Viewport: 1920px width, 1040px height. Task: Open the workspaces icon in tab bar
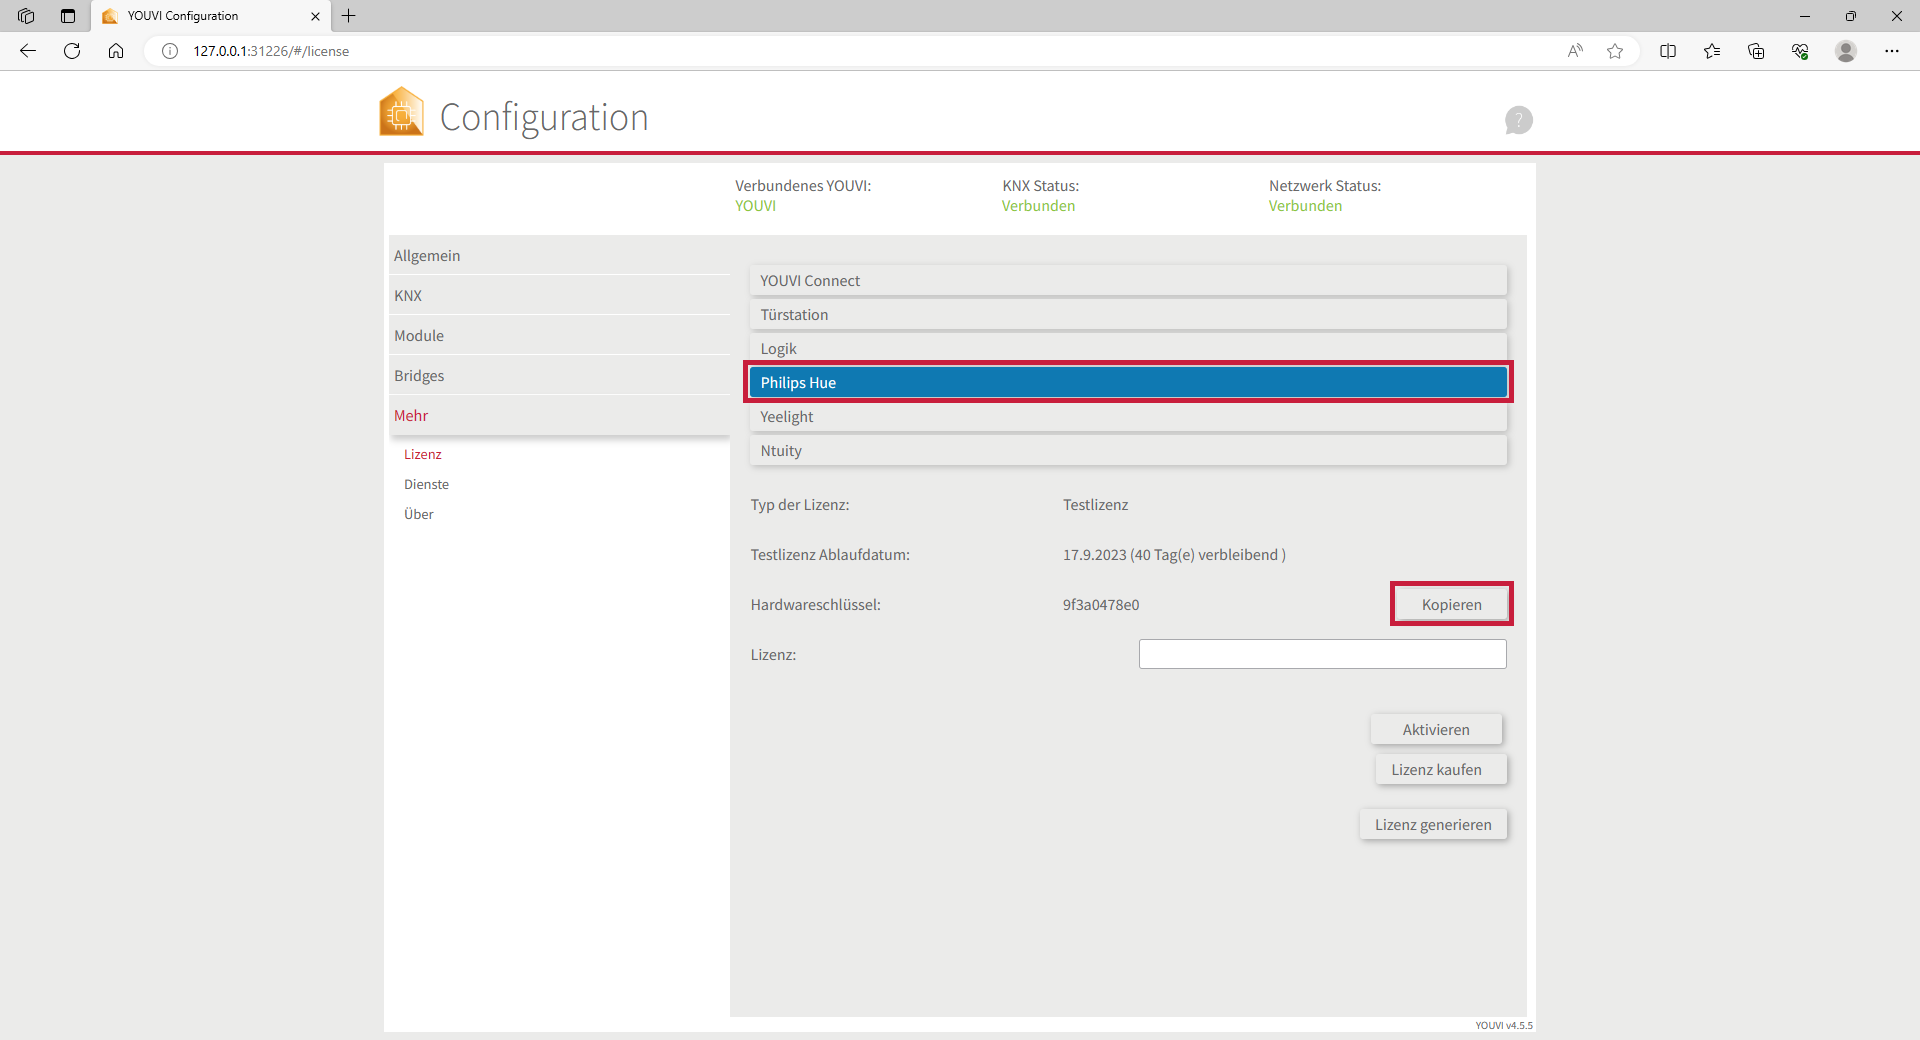coord(26,16)
